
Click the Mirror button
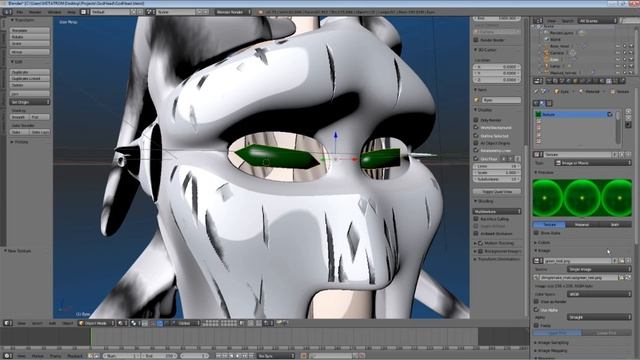coord(29,52)
